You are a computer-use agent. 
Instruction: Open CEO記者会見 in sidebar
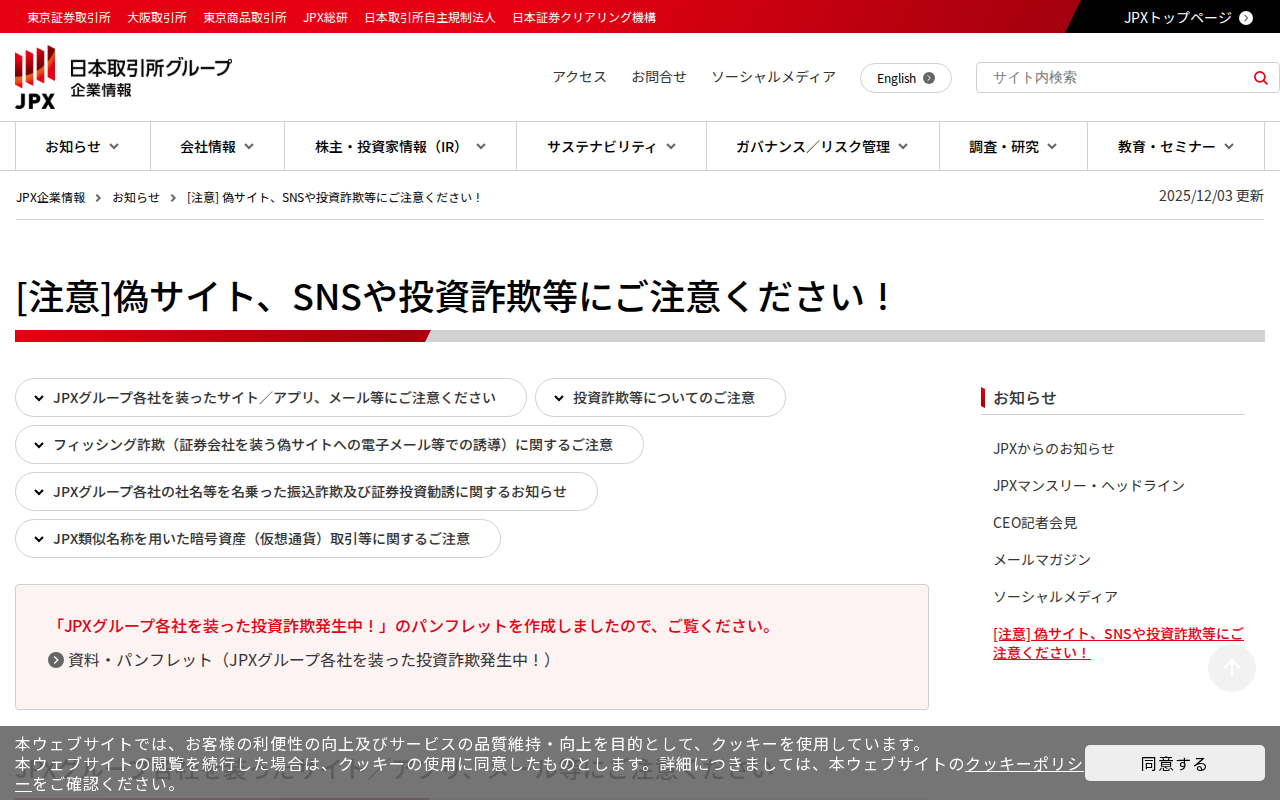(x=1035, y=522)
